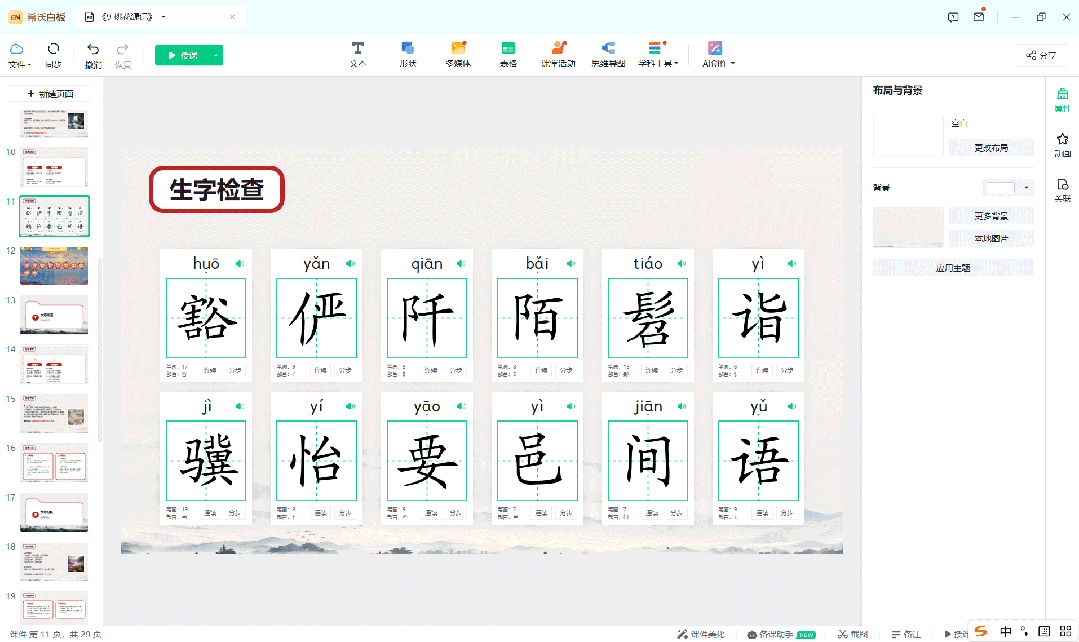Select slide 12 thumbnail in the slide panel
Image resolution: width=1079 pixels, height=642 pixels.
point(54,265)
